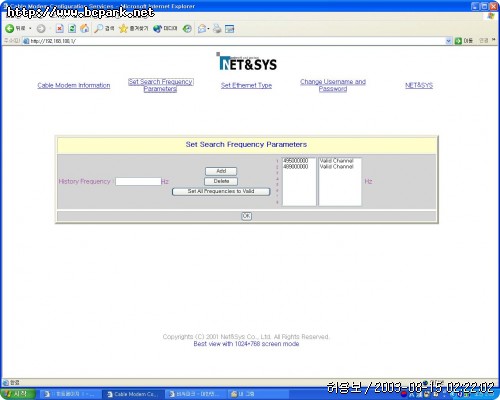Open the Set Ethernet Type link
This screenshot has width=500, height=400.
(246, 85)
